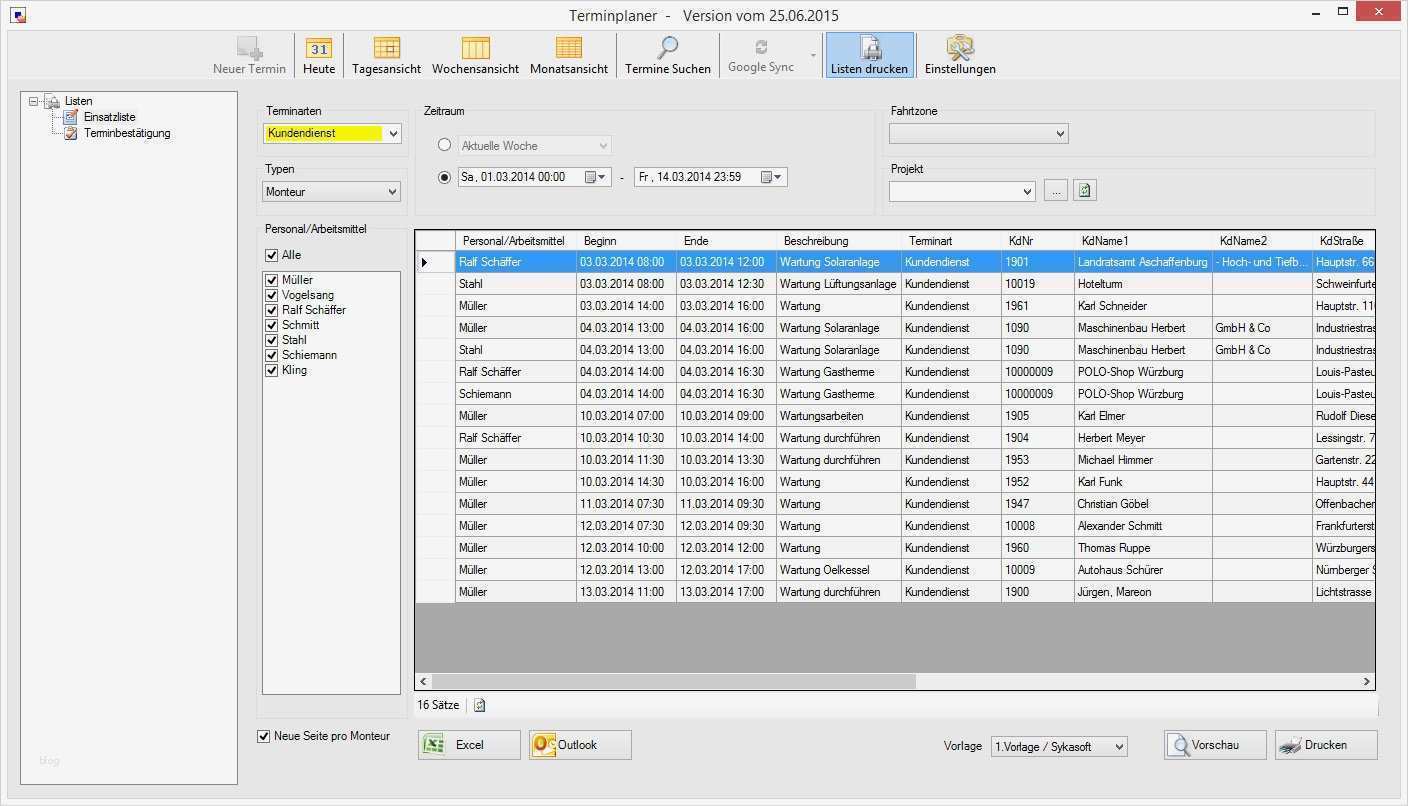The width and height of the screenshot is (1408, 806).
Task: Click the KdNr column header
Action: point(1038,241)
